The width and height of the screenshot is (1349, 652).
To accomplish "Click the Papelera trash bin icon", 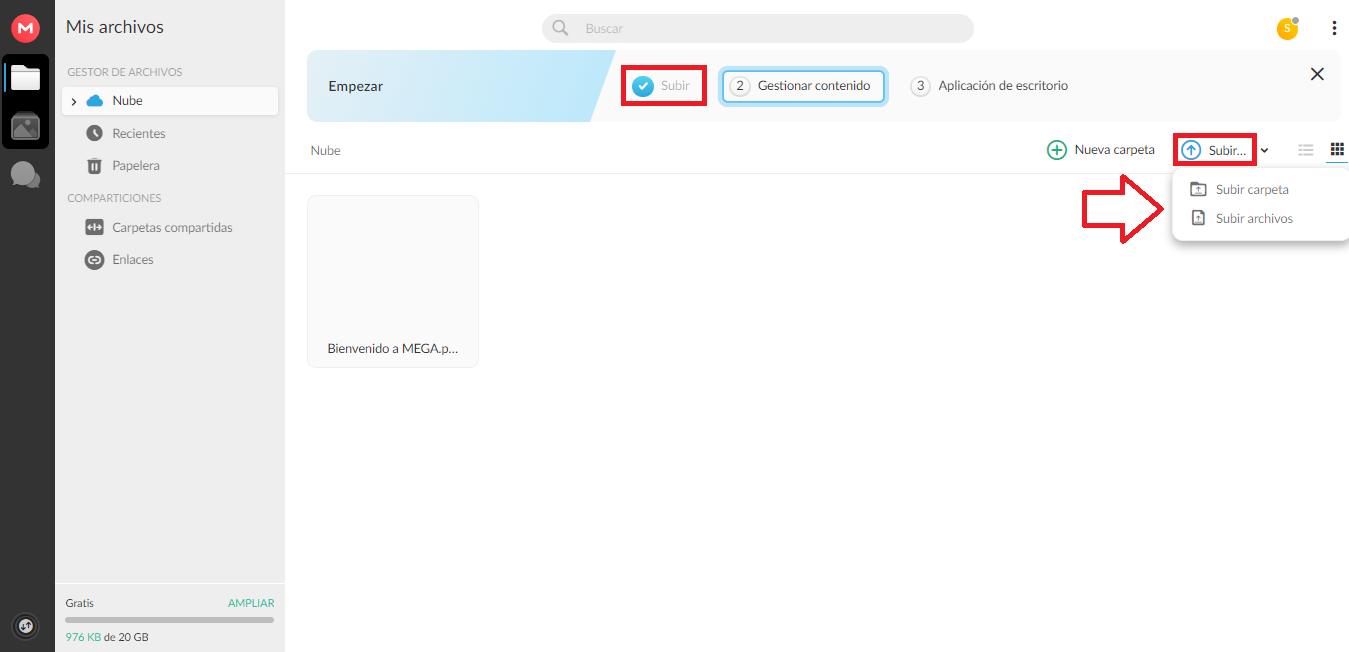I will pos(95,165).
